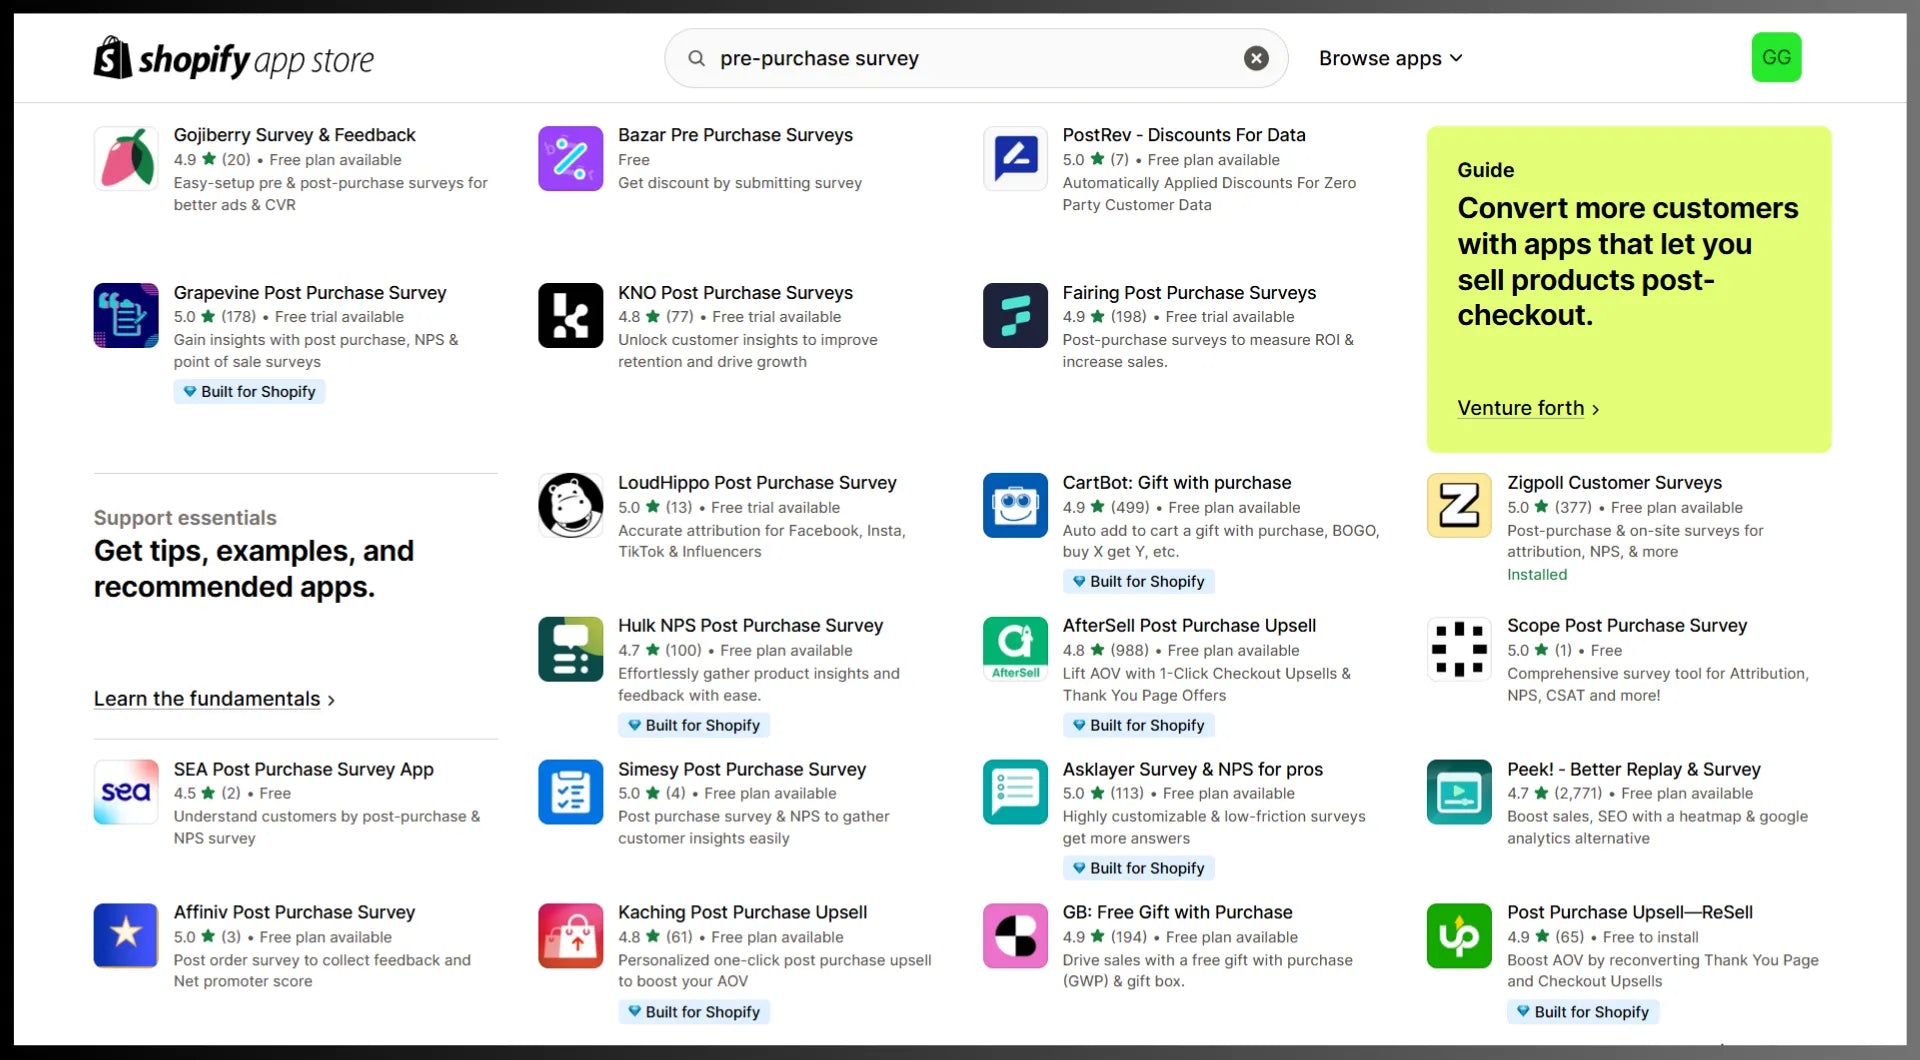Open Simesy Post Purchase Survey icon

(x=570, y=792)
